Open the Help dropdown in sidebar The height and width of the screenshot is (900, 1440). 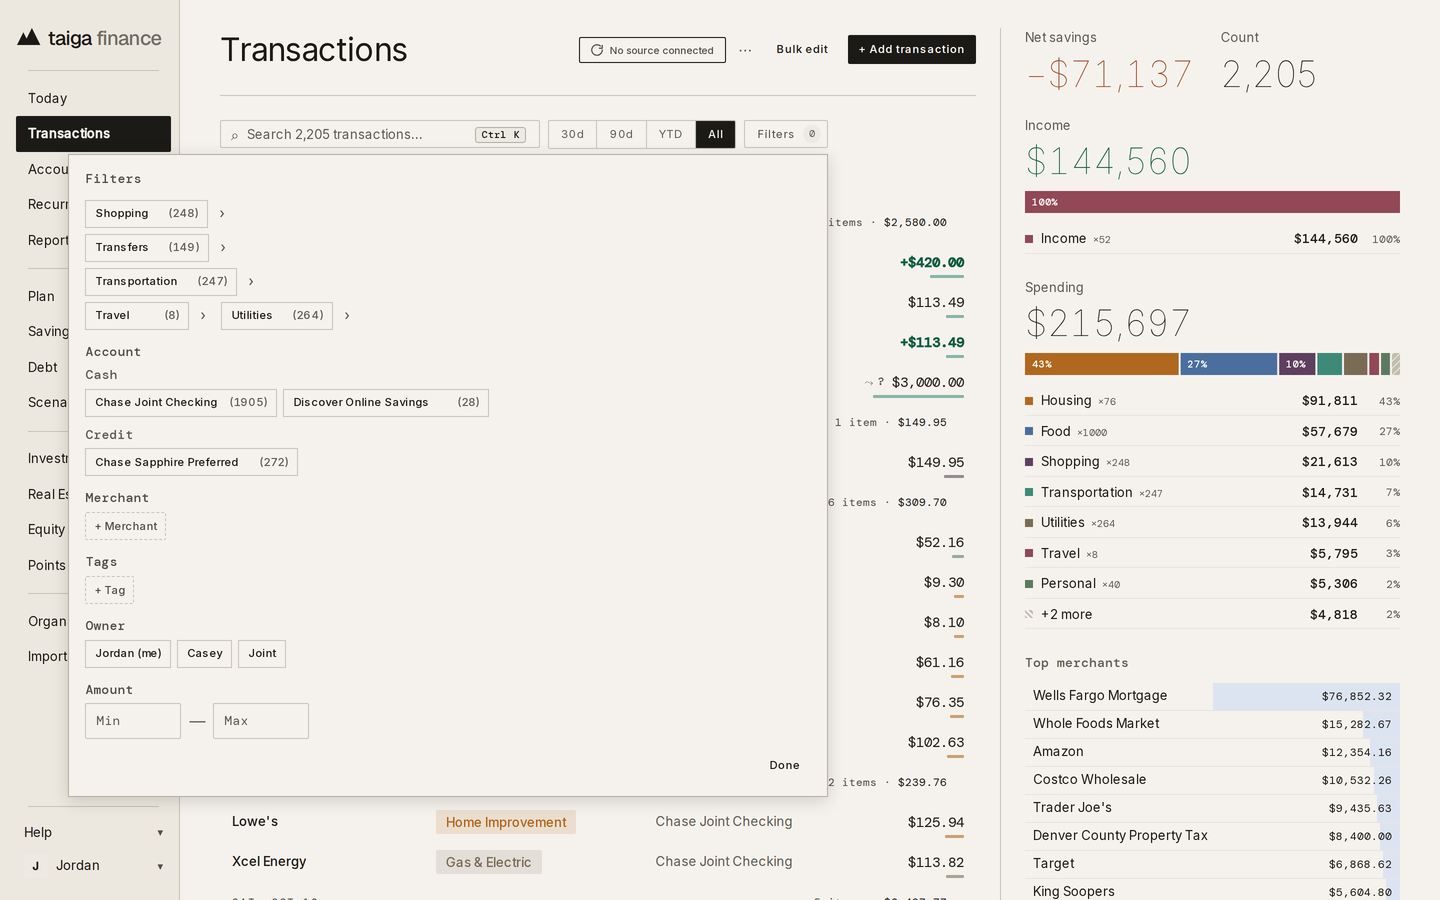tap(94, 832)
